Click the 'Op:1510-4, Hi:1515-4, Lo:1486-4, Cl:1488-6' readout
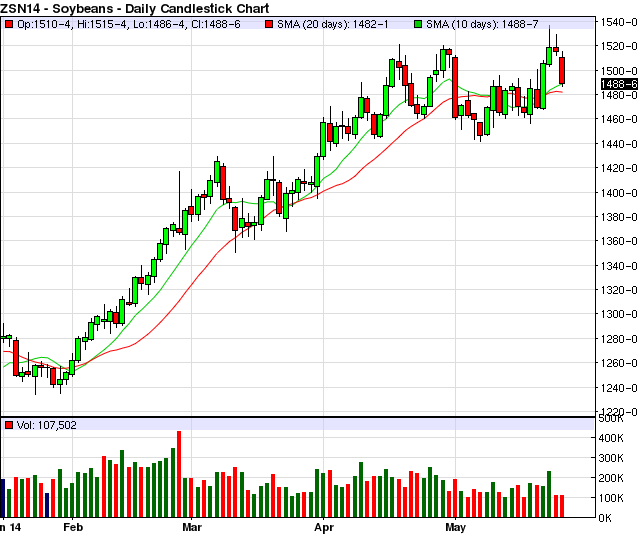 (129, 24)
